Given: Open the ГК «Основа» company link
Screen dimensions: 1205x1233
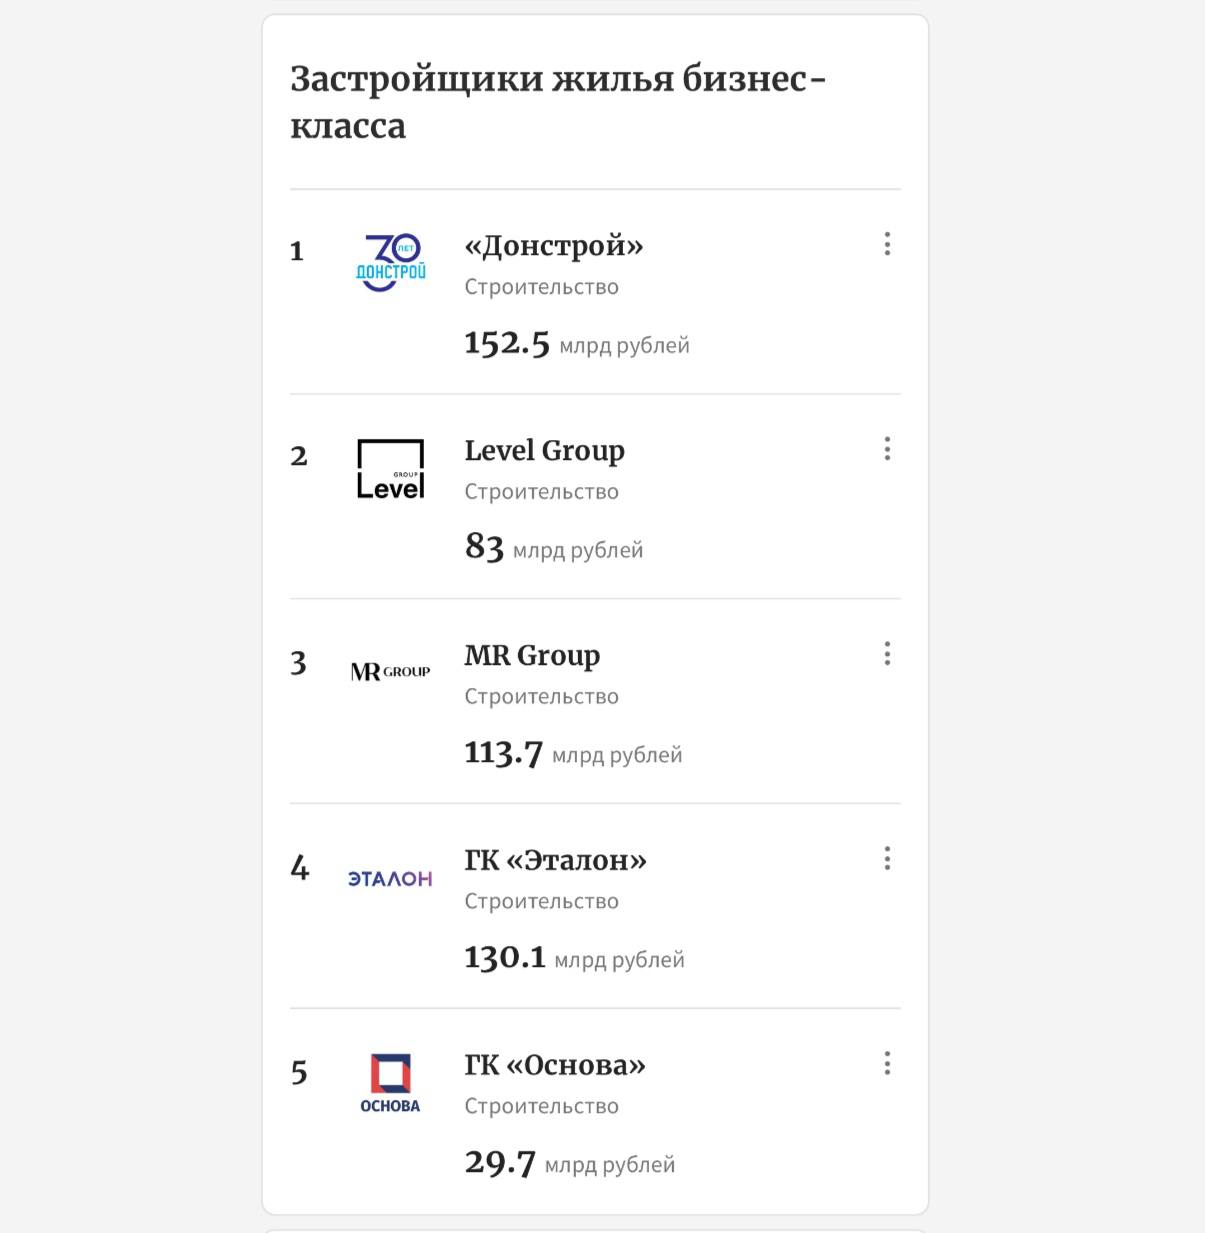Looking at the screenshot, I should tap(555, 1066).
